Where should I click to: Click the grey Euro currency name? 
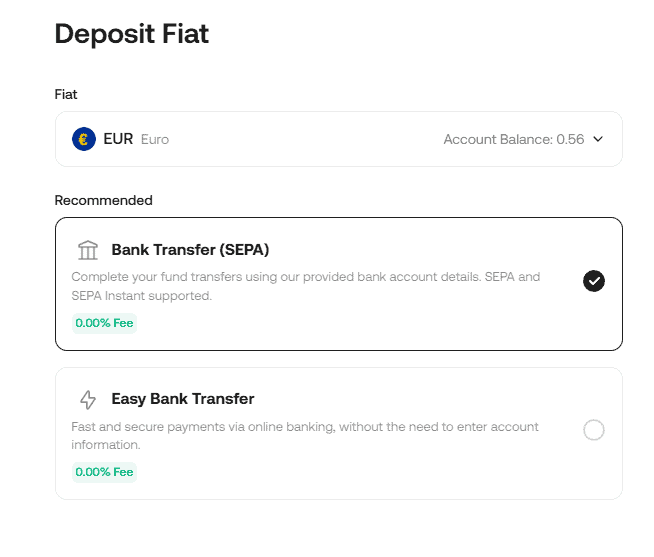click(155, 140)
